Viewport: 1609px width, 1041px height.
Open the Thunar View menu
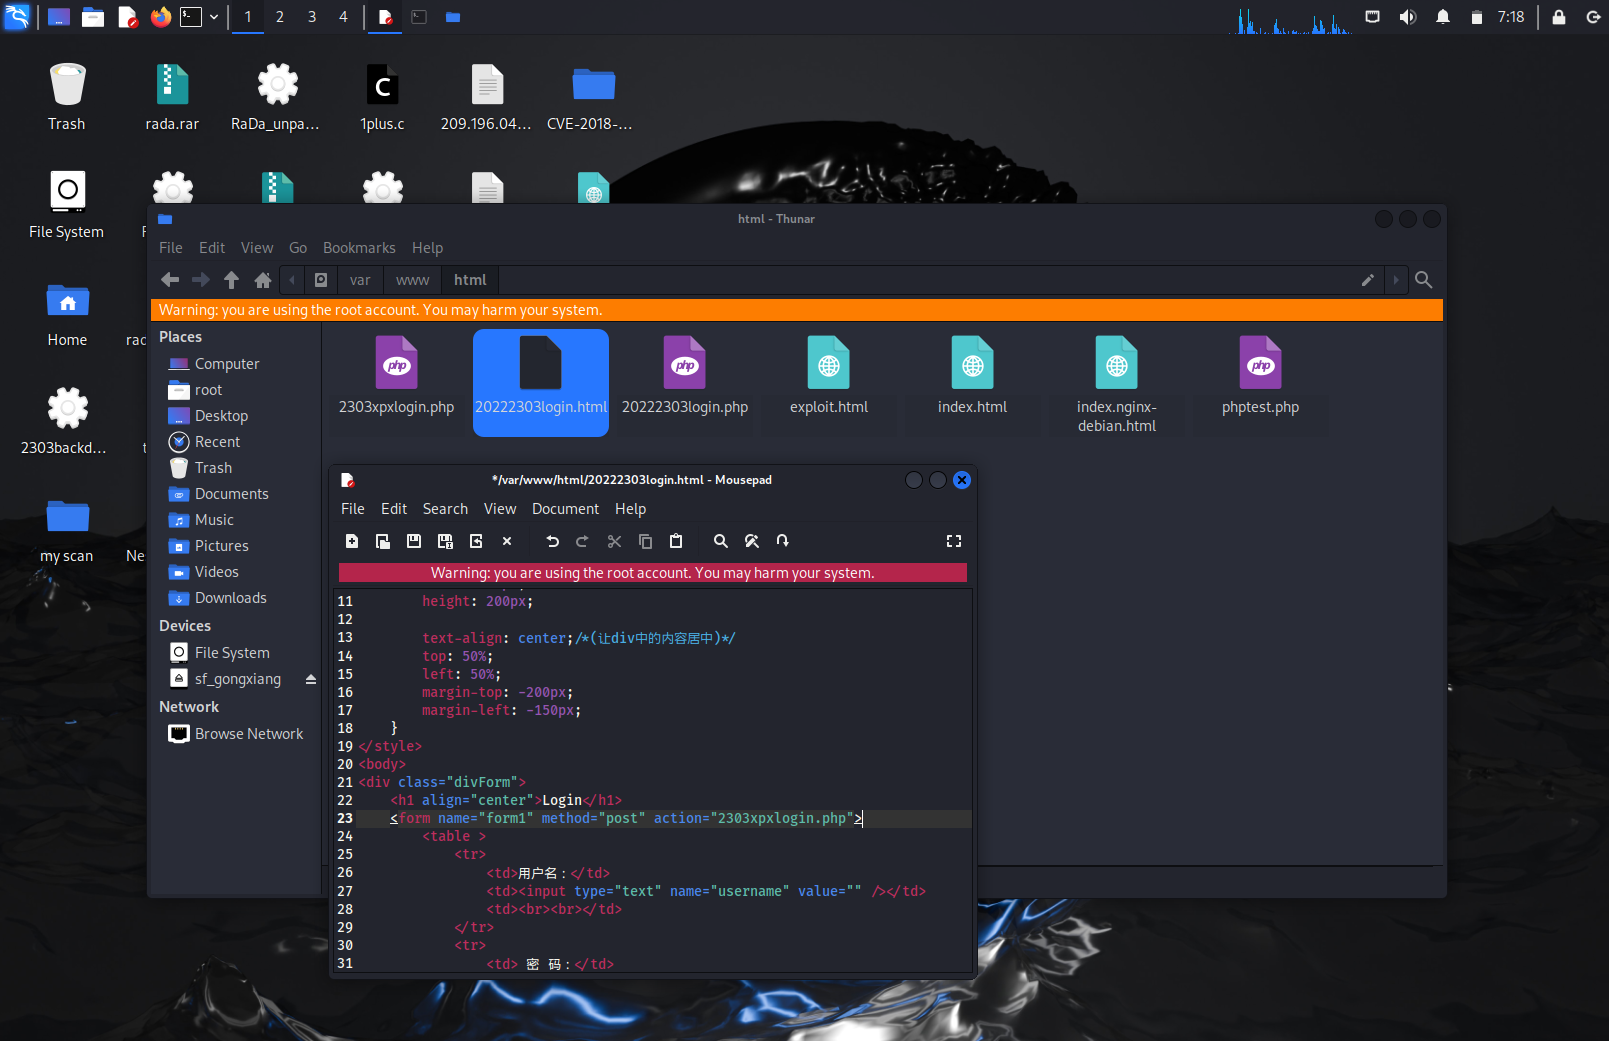point(257,248)
